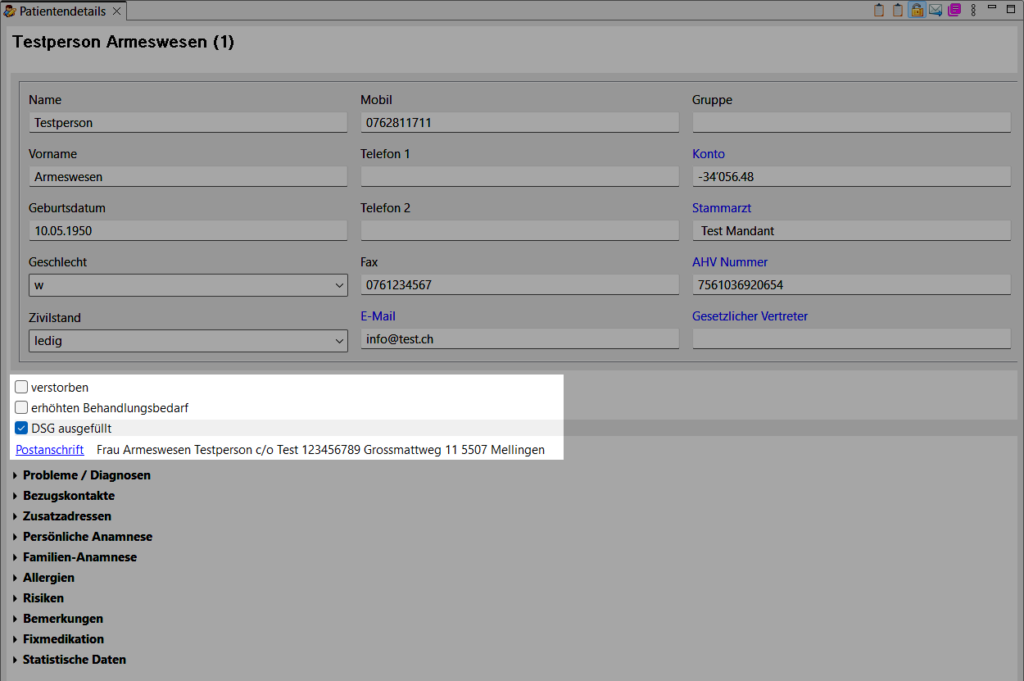
Task: Open the Geschlecht dropdown
Action: coord(188,286)
